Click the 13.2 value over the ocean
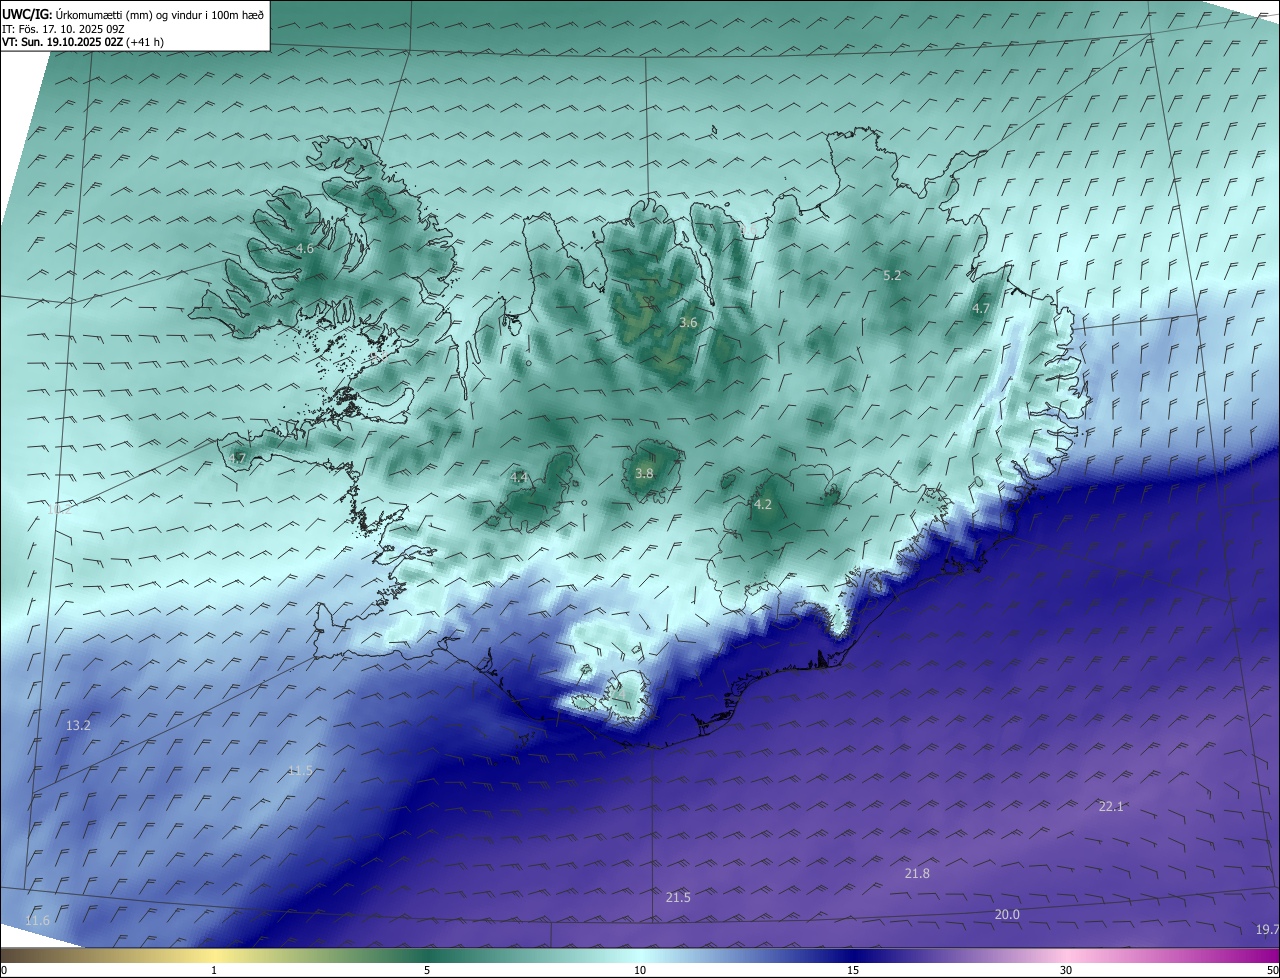Viewport: 1280px width, 978px height. (78, 725)
